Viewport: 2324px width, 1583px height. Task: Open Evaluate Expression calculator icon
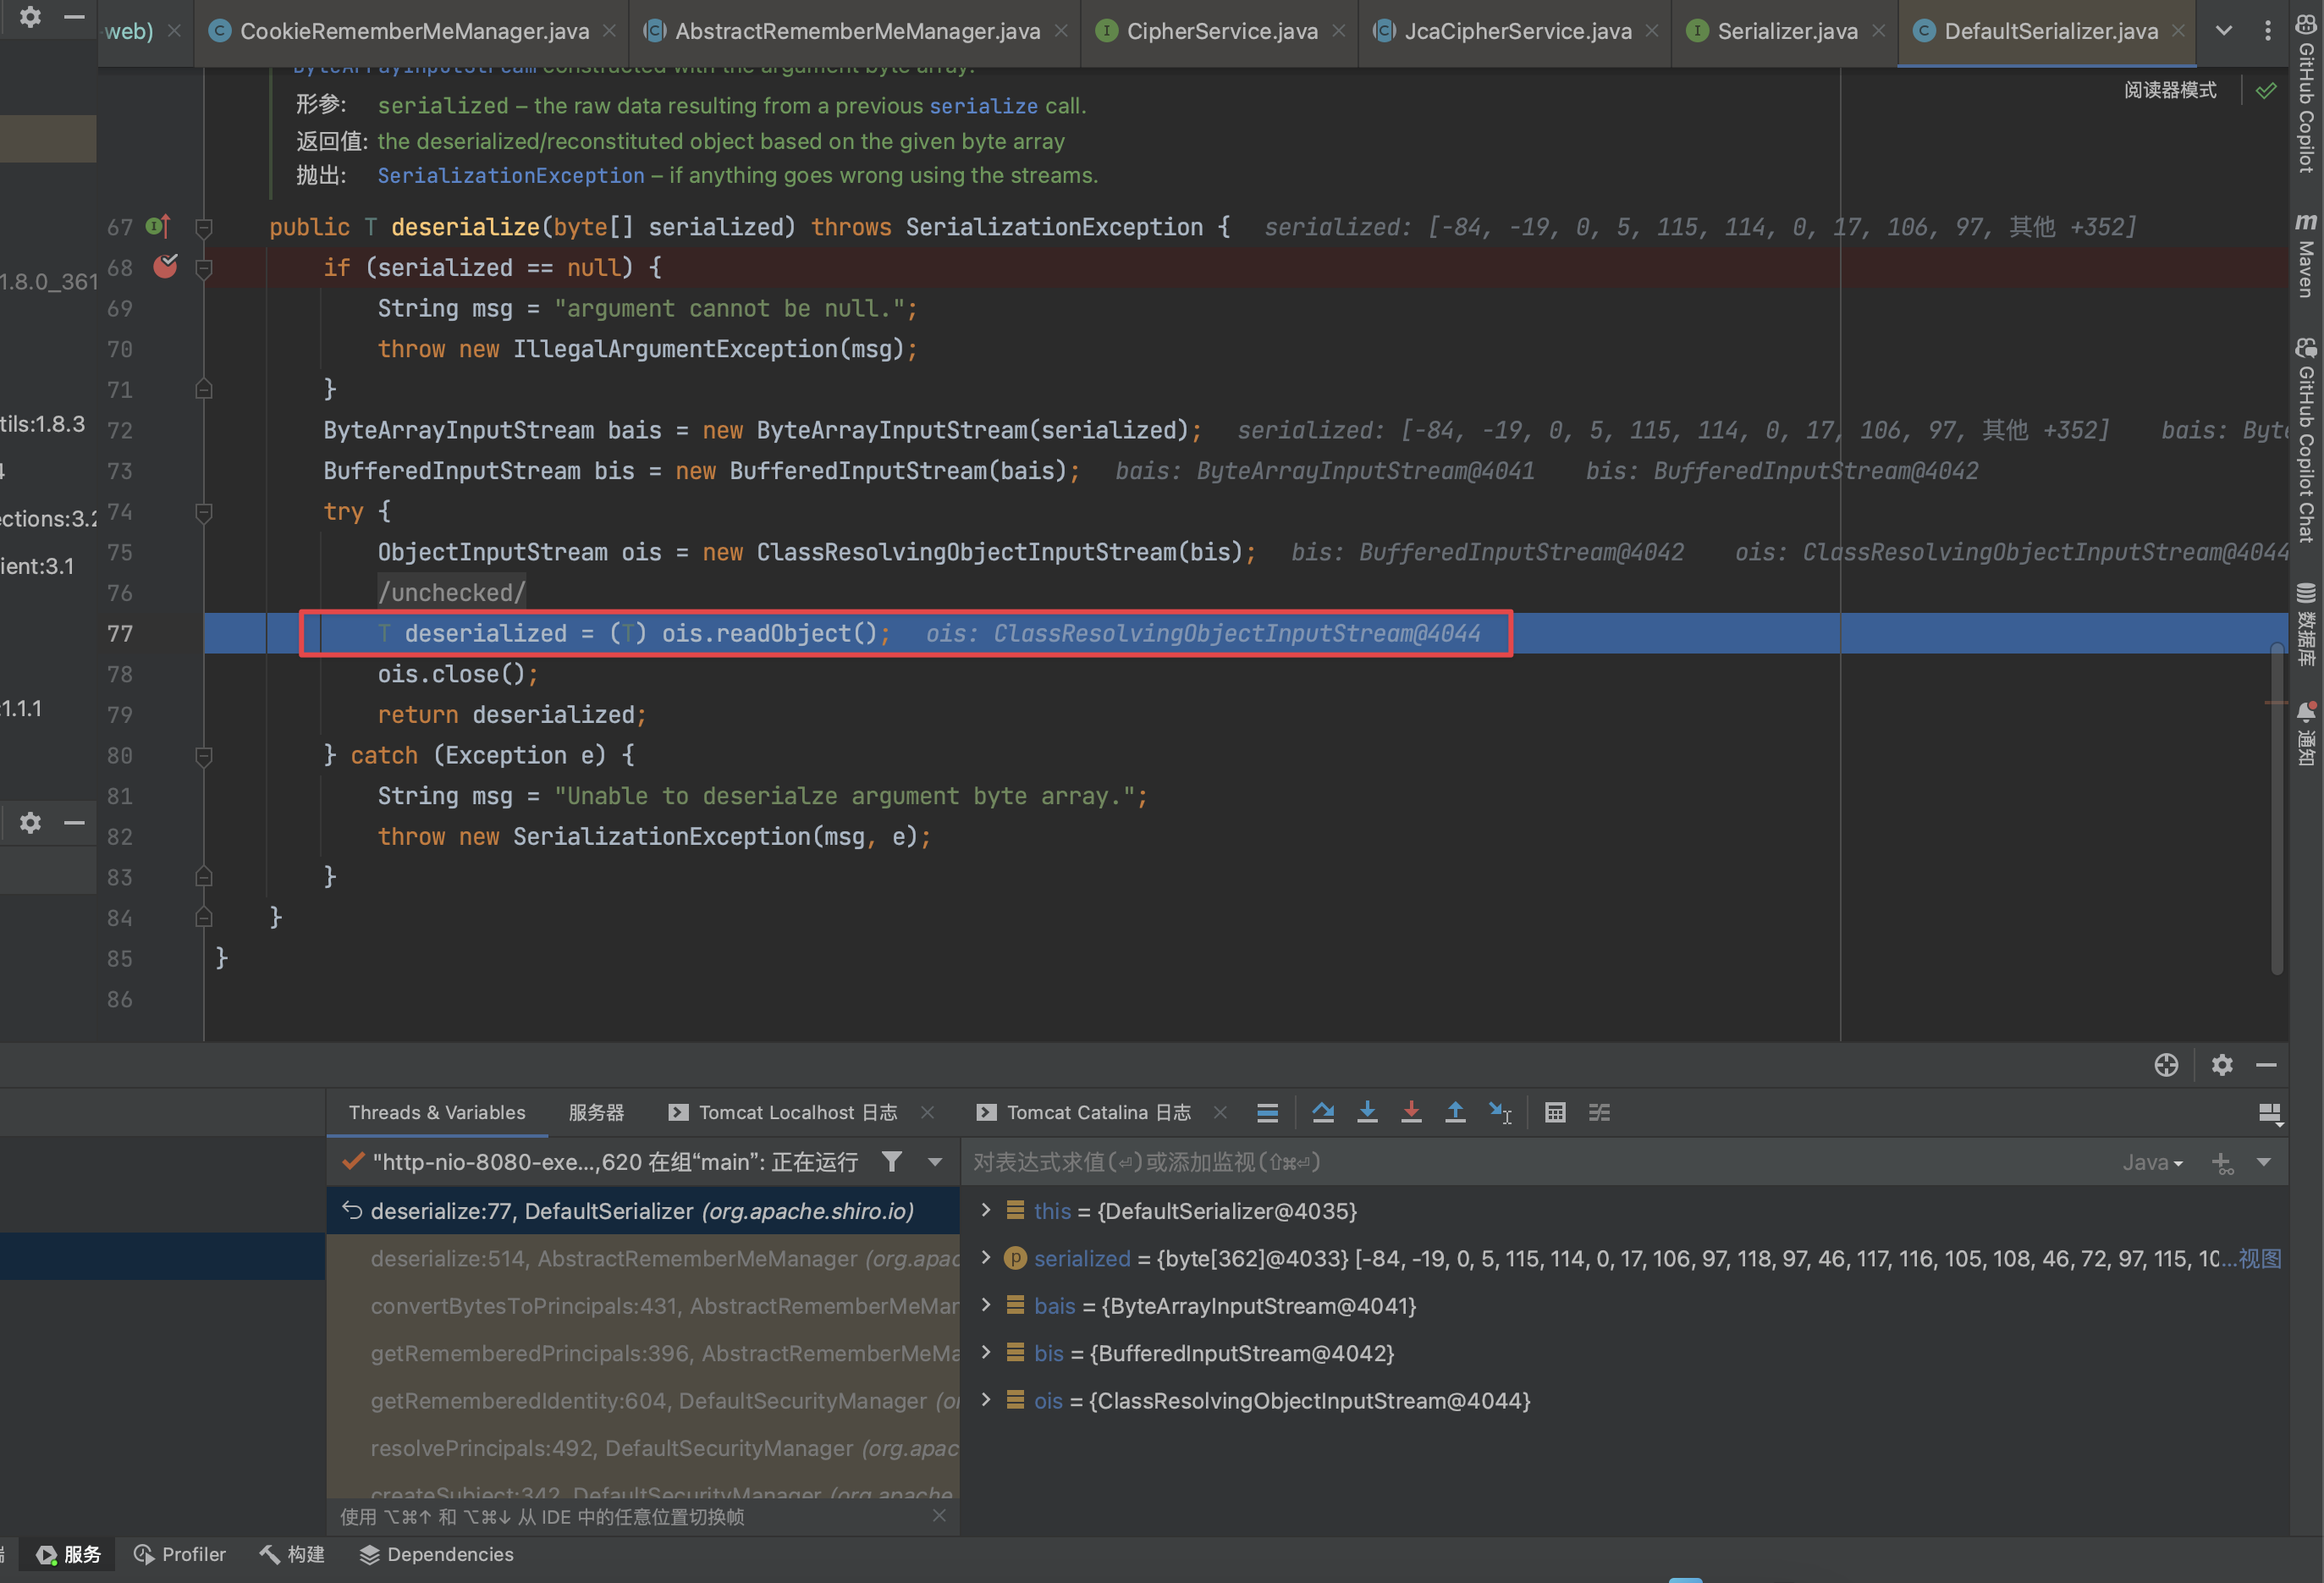click(1555, 1112)
